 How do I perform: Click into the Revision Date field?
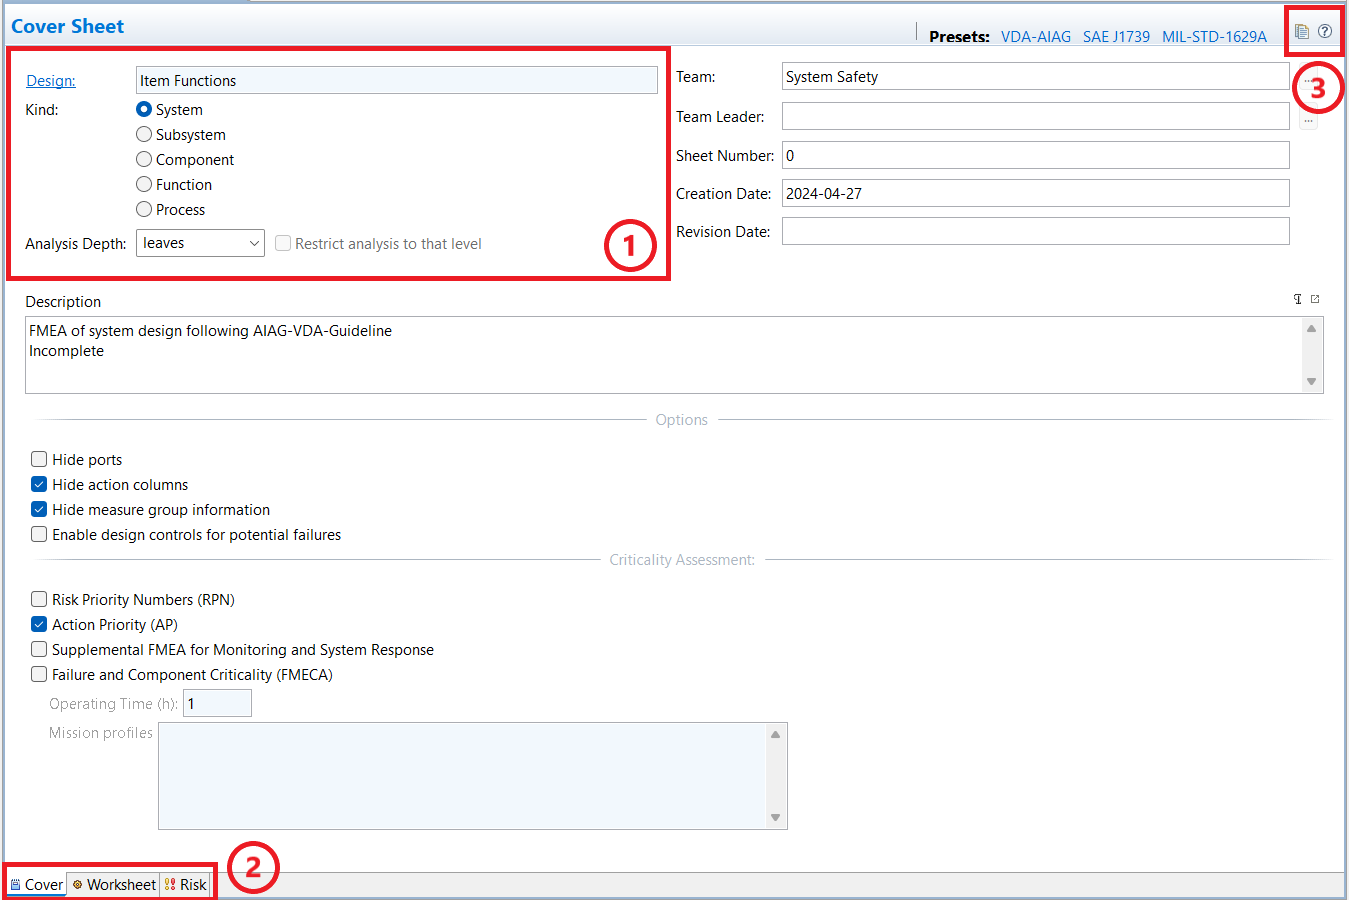(1035, 232)
